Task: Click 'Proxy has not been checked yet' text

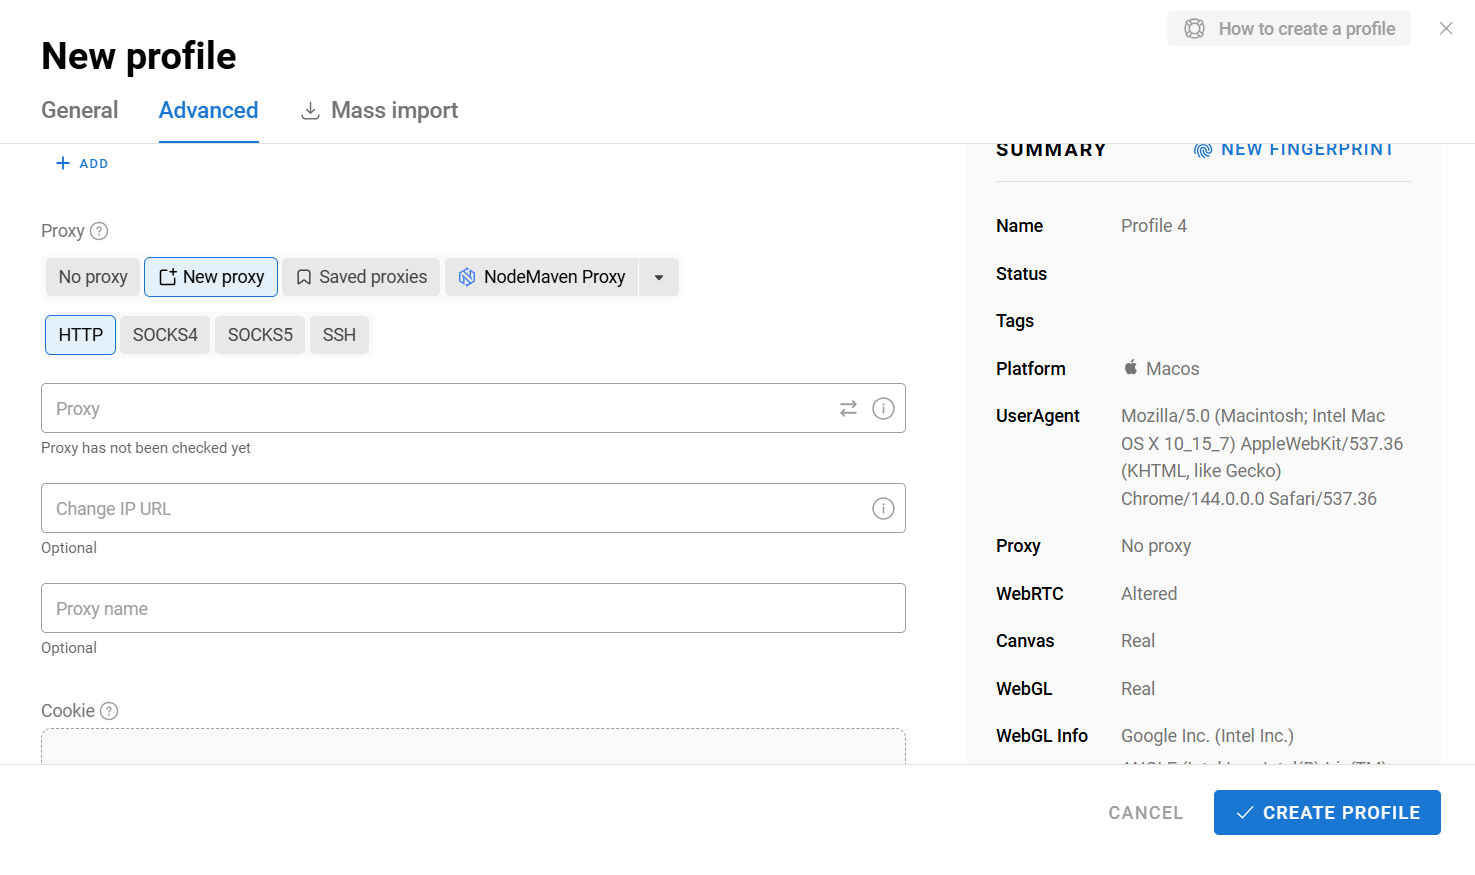Action: (x=146, y=448)
